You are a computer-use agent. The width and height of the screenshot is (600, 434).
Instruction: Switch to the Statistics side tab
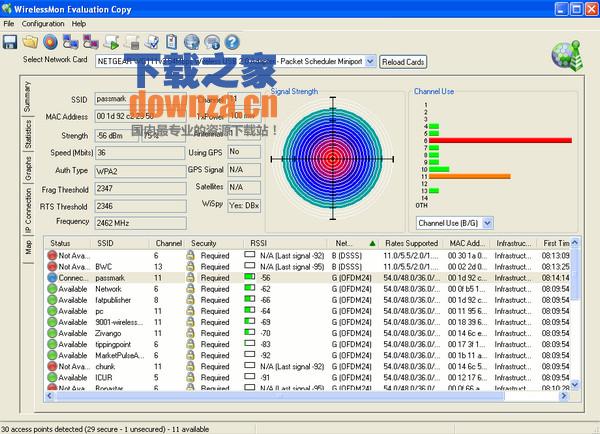(28, 134)
